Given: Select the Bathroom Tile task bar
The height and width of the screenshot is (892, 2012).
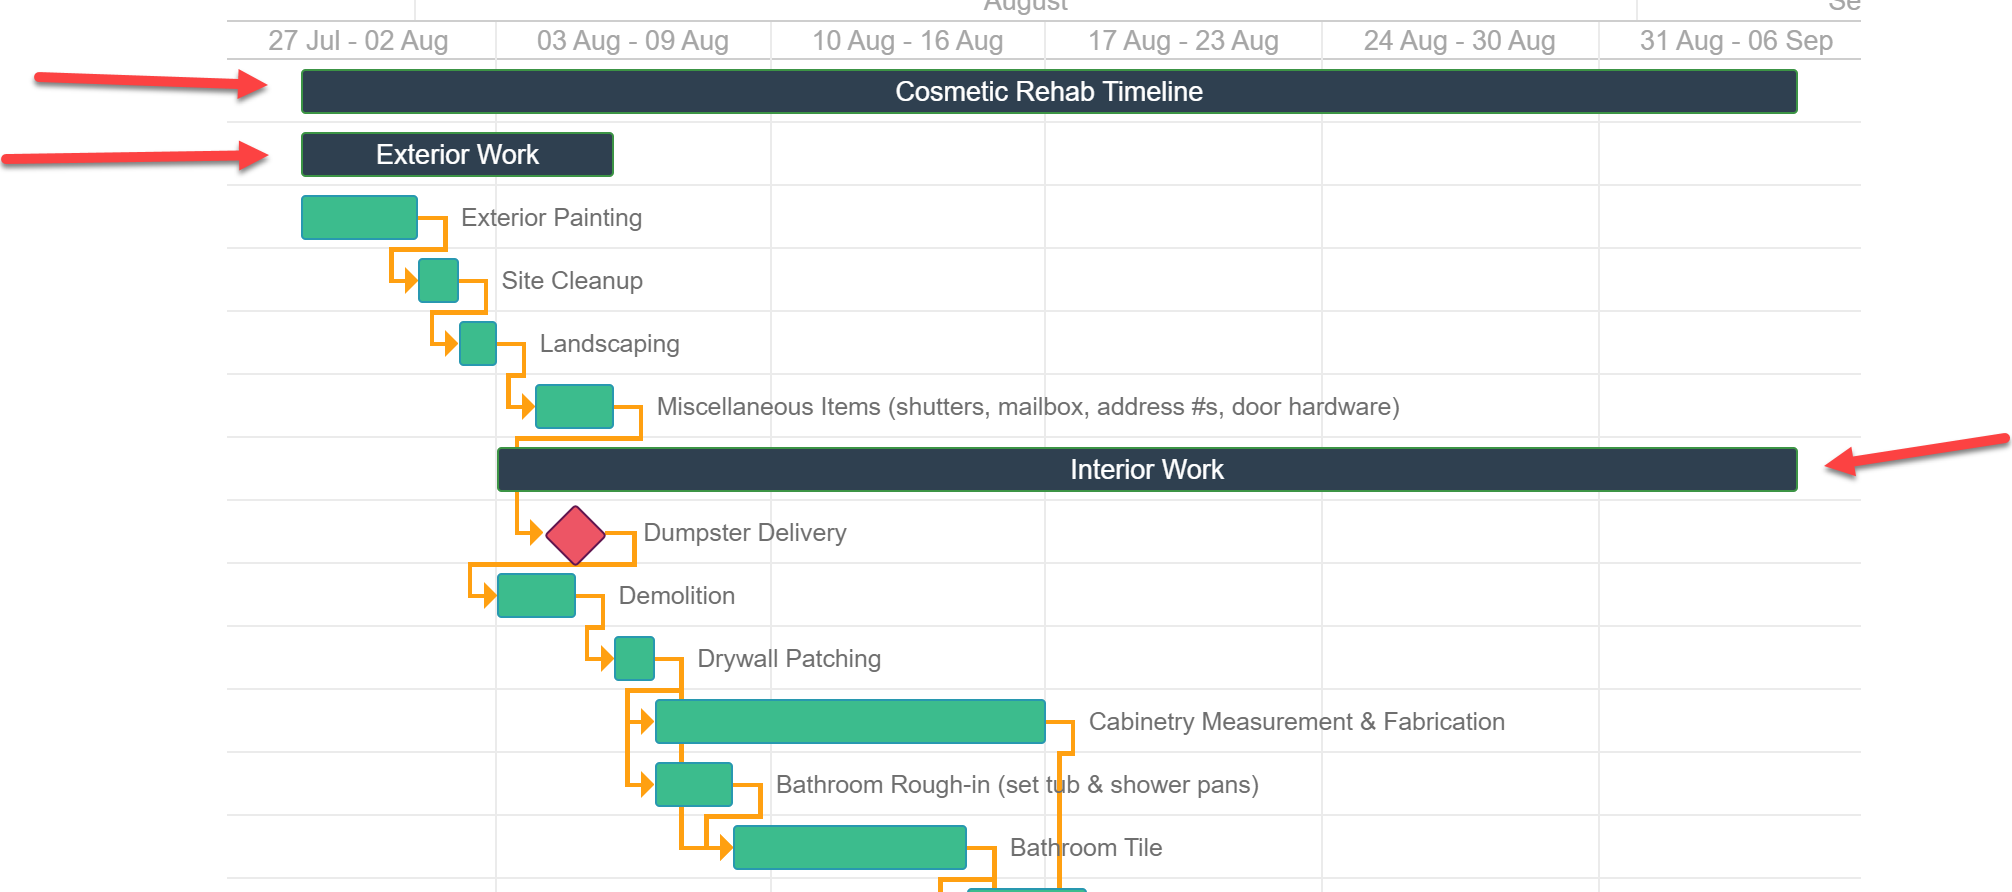Looking at the screenshot, I should pyautogui.click(x=850, y=848).
